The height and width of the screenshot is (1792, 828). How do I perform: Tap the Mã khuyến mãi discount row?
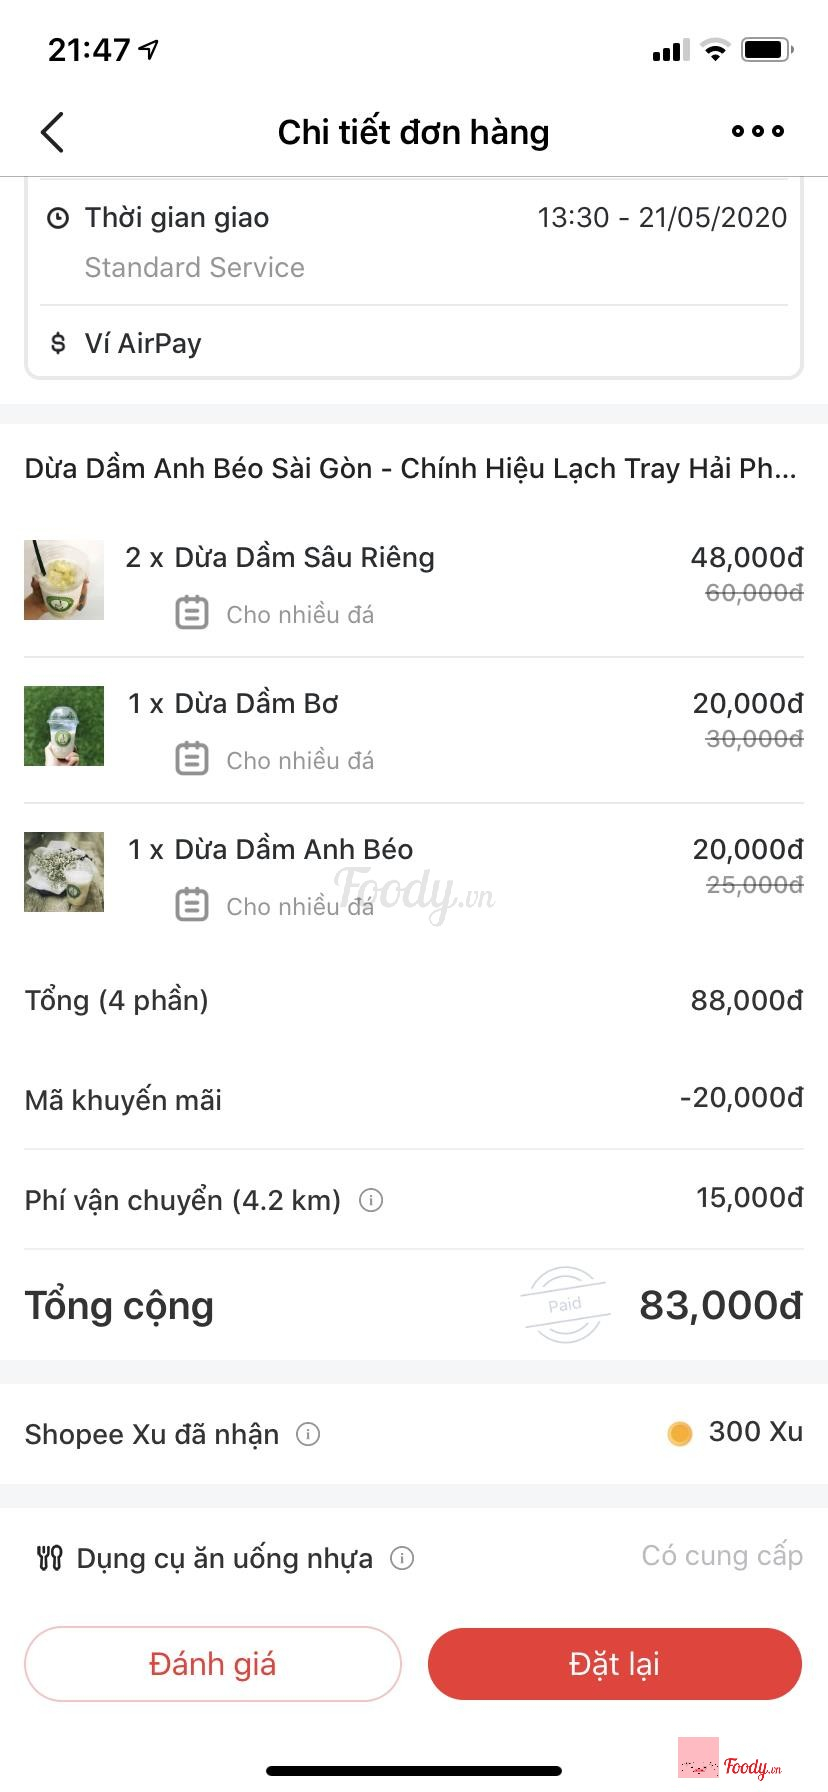point(414,1100)
